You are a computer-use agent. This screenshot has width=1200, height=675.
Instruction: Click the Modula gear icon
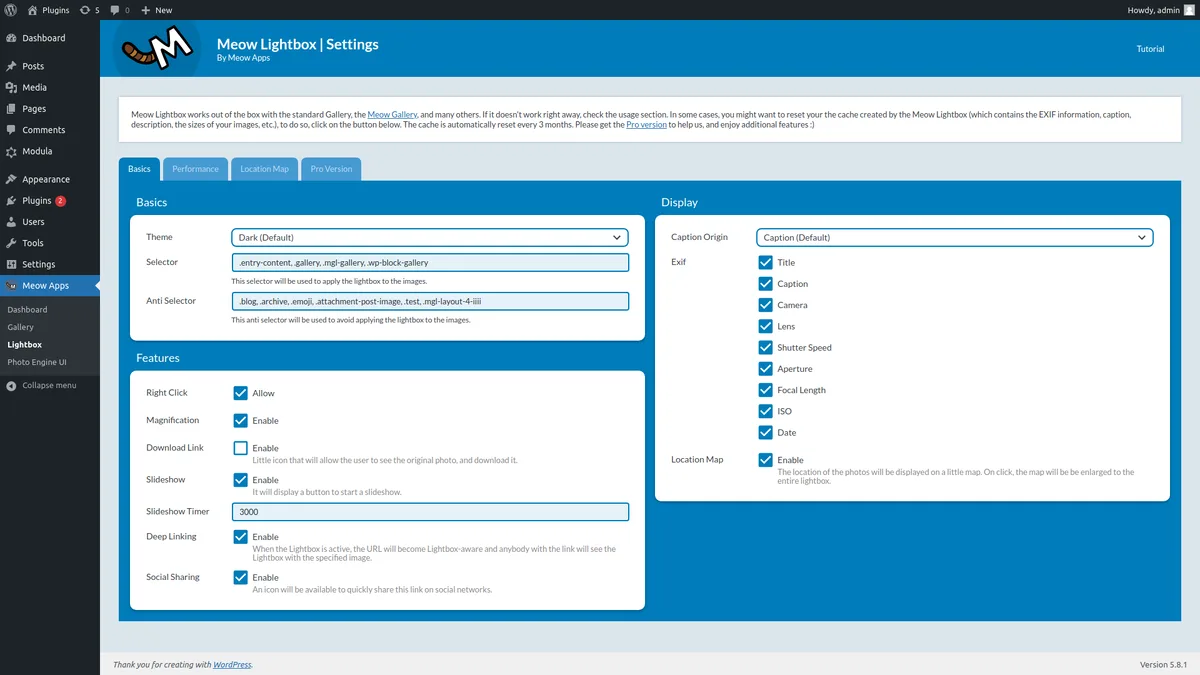(x=11, y=152)
